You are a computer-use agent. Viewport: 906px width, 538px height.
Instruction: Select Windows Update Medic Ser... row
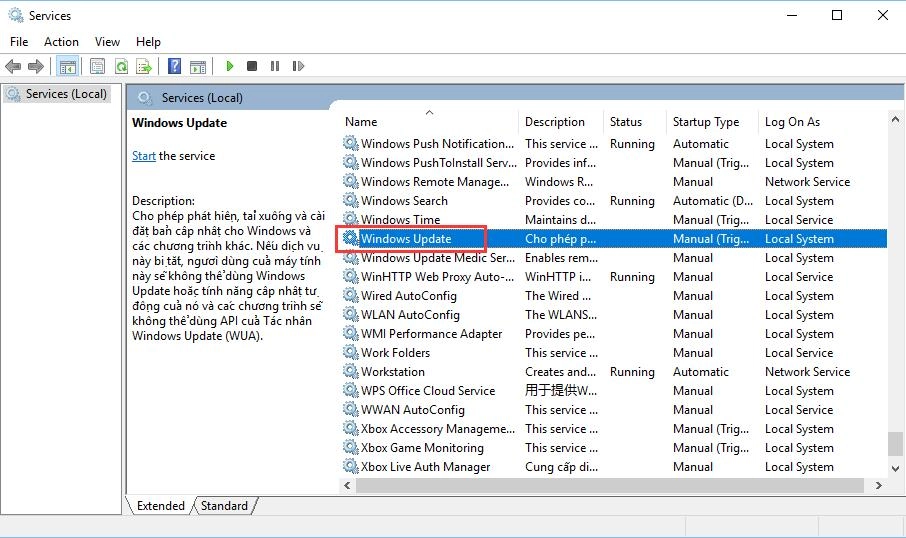tap(613, 258)
